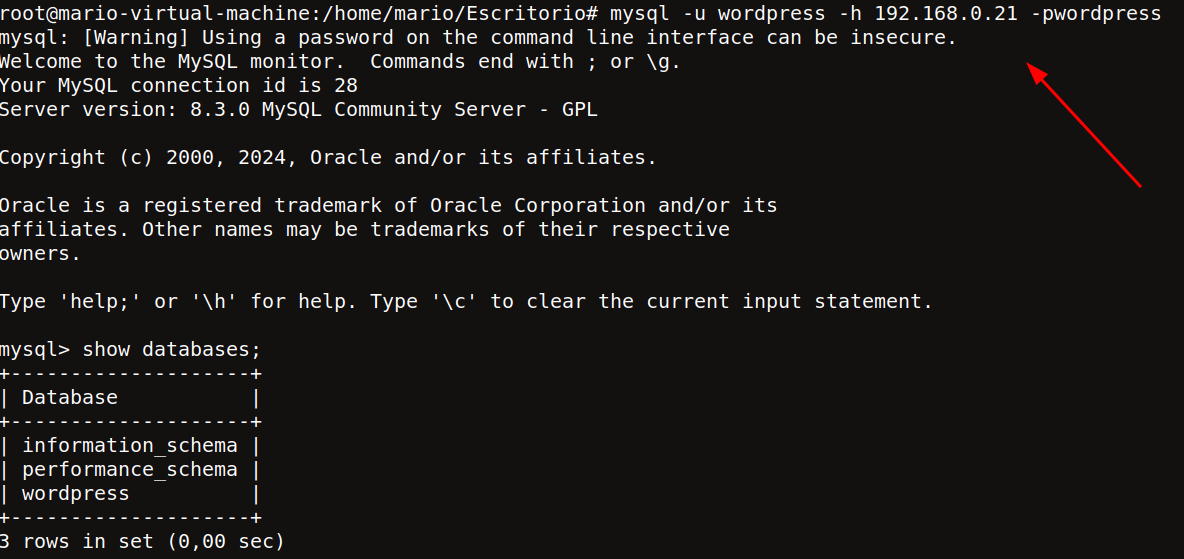Image resolution: width=1184 pixels, height=559 pixels.
Task: Click the word GPL in the server line
Action: (579, 110)
